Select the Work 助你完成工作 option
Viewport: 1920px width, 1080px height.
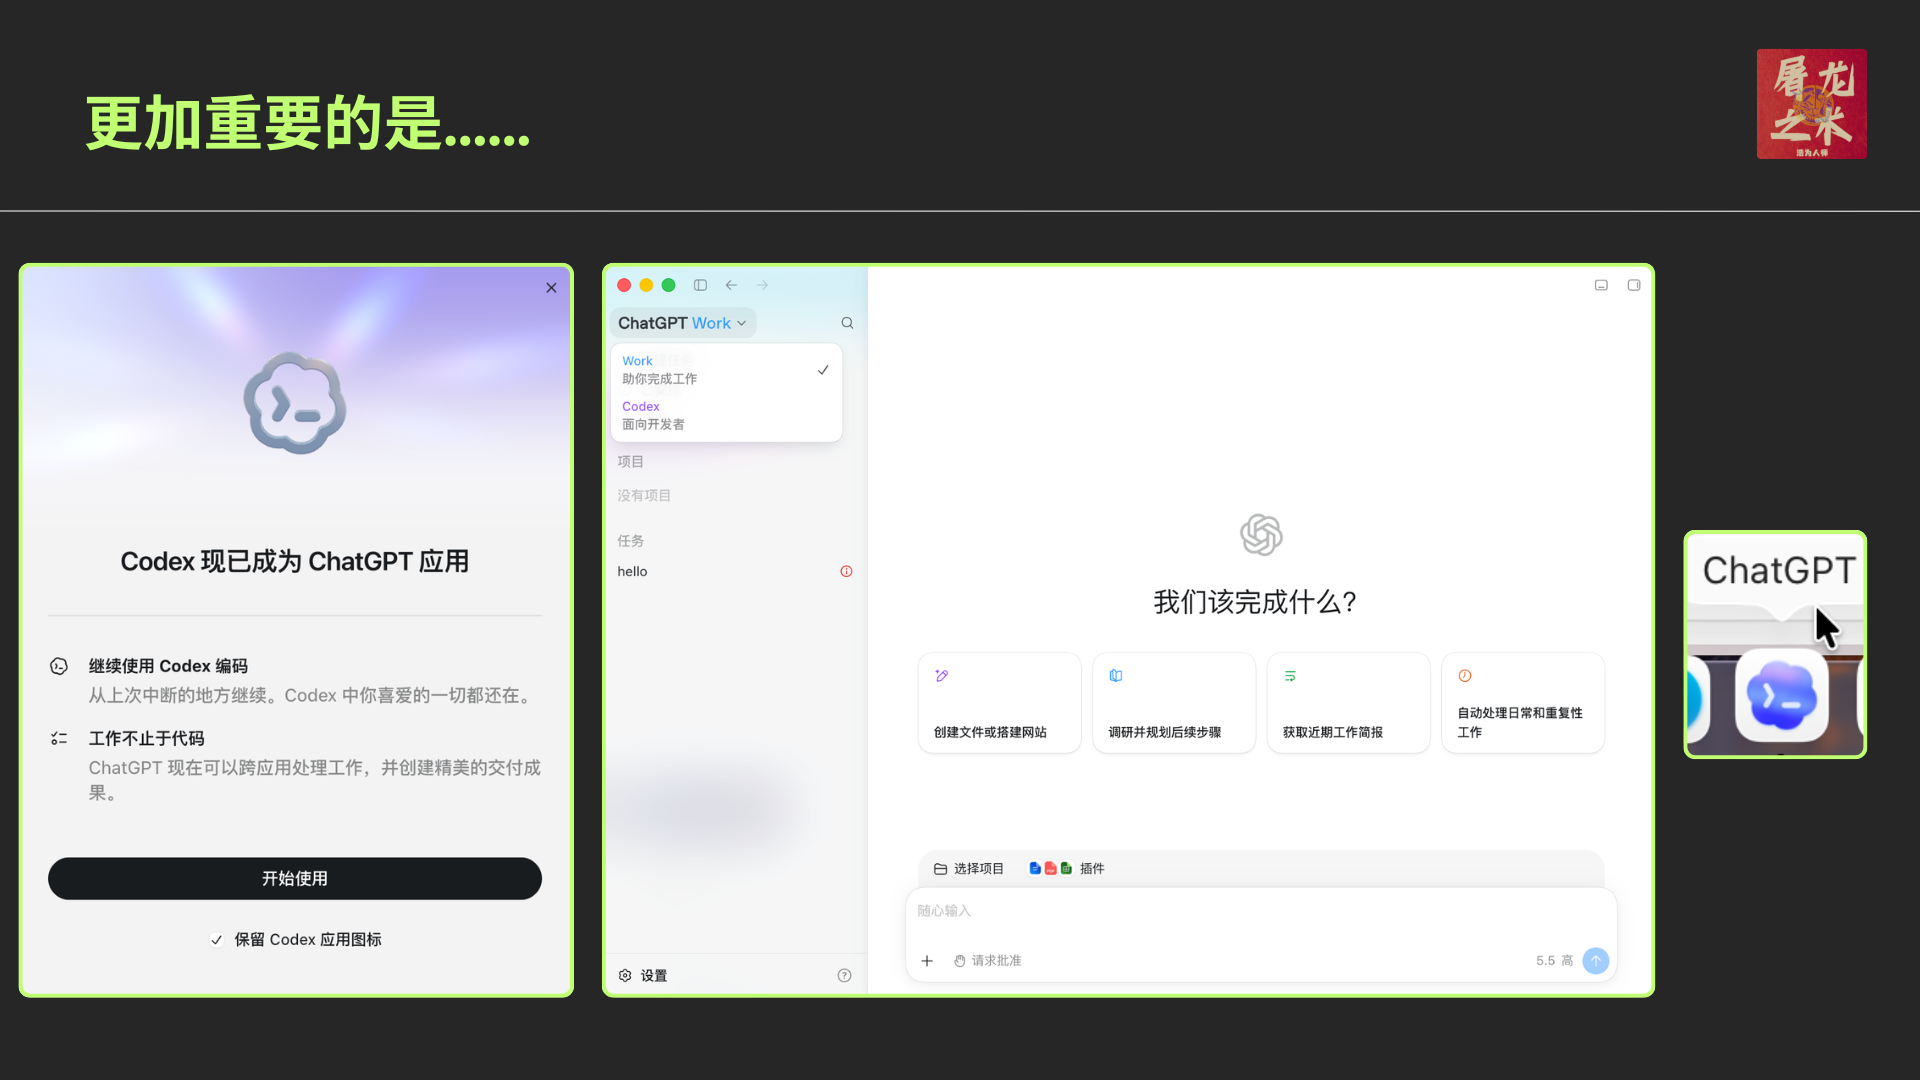[x=726, y=370]
